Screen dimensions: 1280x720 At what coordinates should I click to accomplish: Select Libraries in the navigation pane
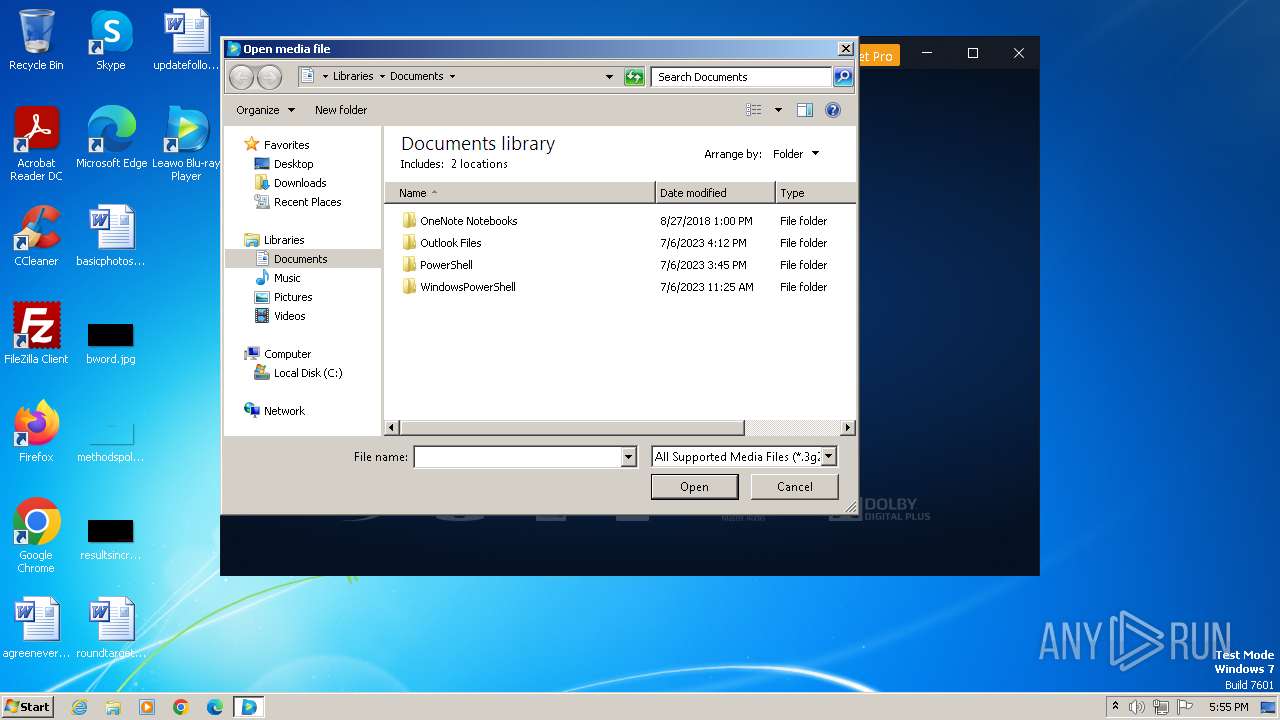pos(284,240)
